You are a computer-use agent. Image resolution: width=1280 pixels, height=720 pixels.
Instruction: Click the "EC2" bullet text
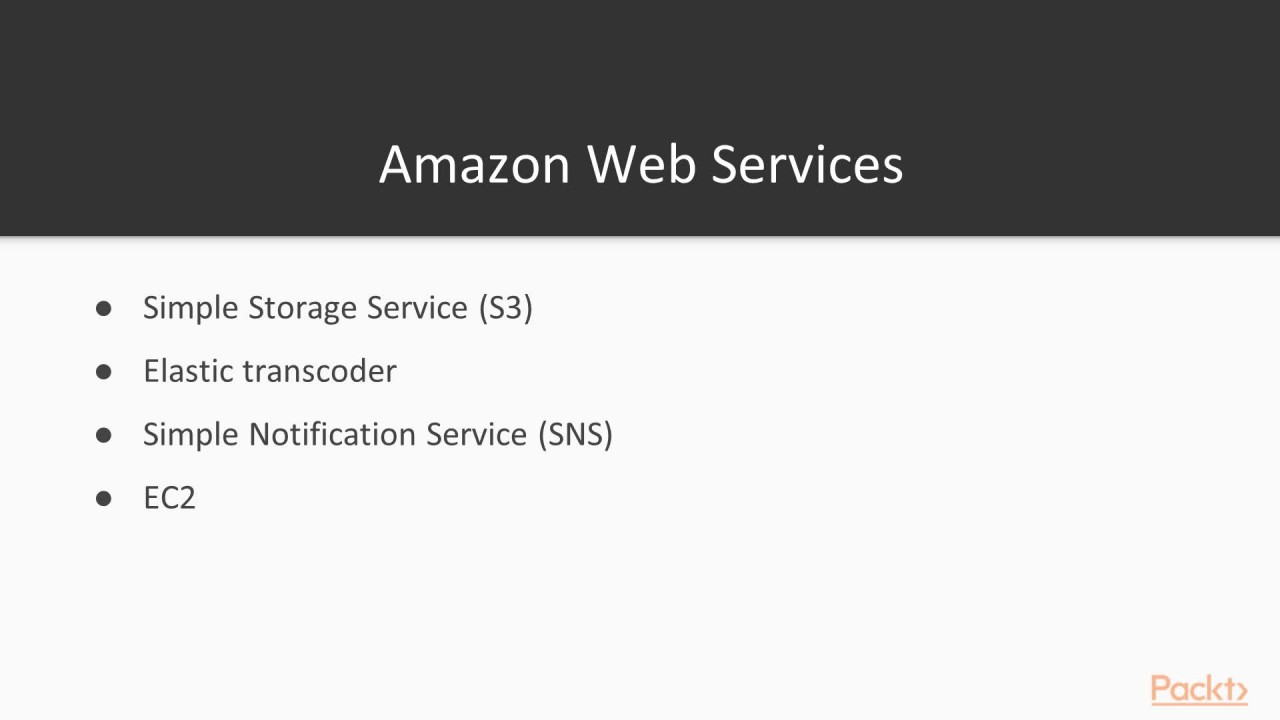[169, 498]
